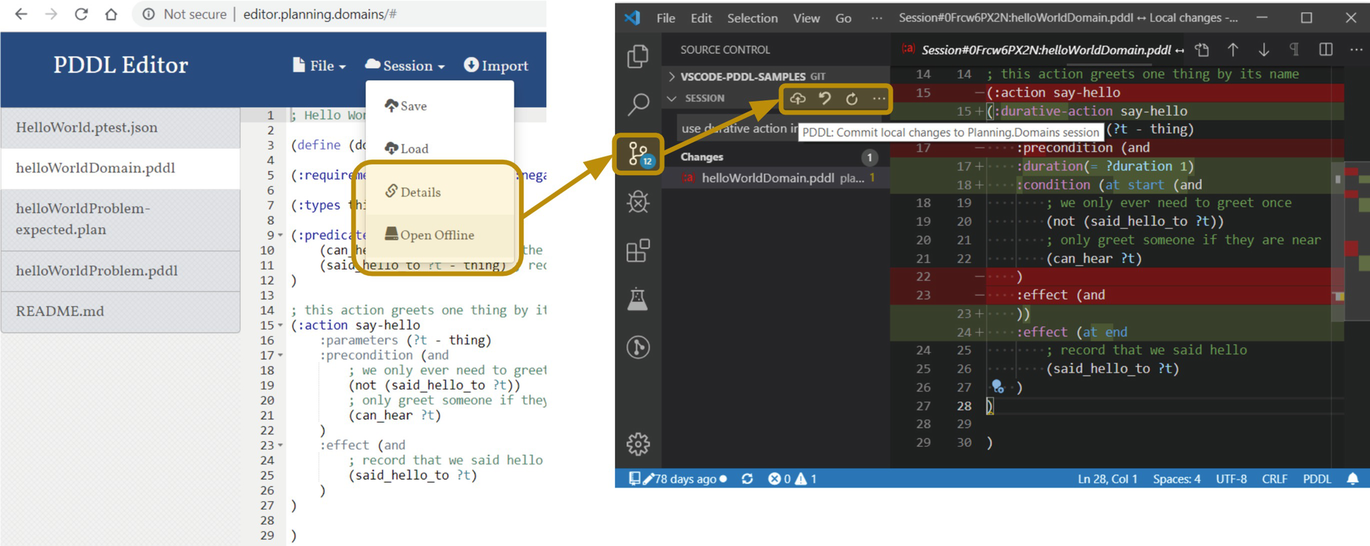Open the Test flask view in VS Code

[x=637, y=298]
